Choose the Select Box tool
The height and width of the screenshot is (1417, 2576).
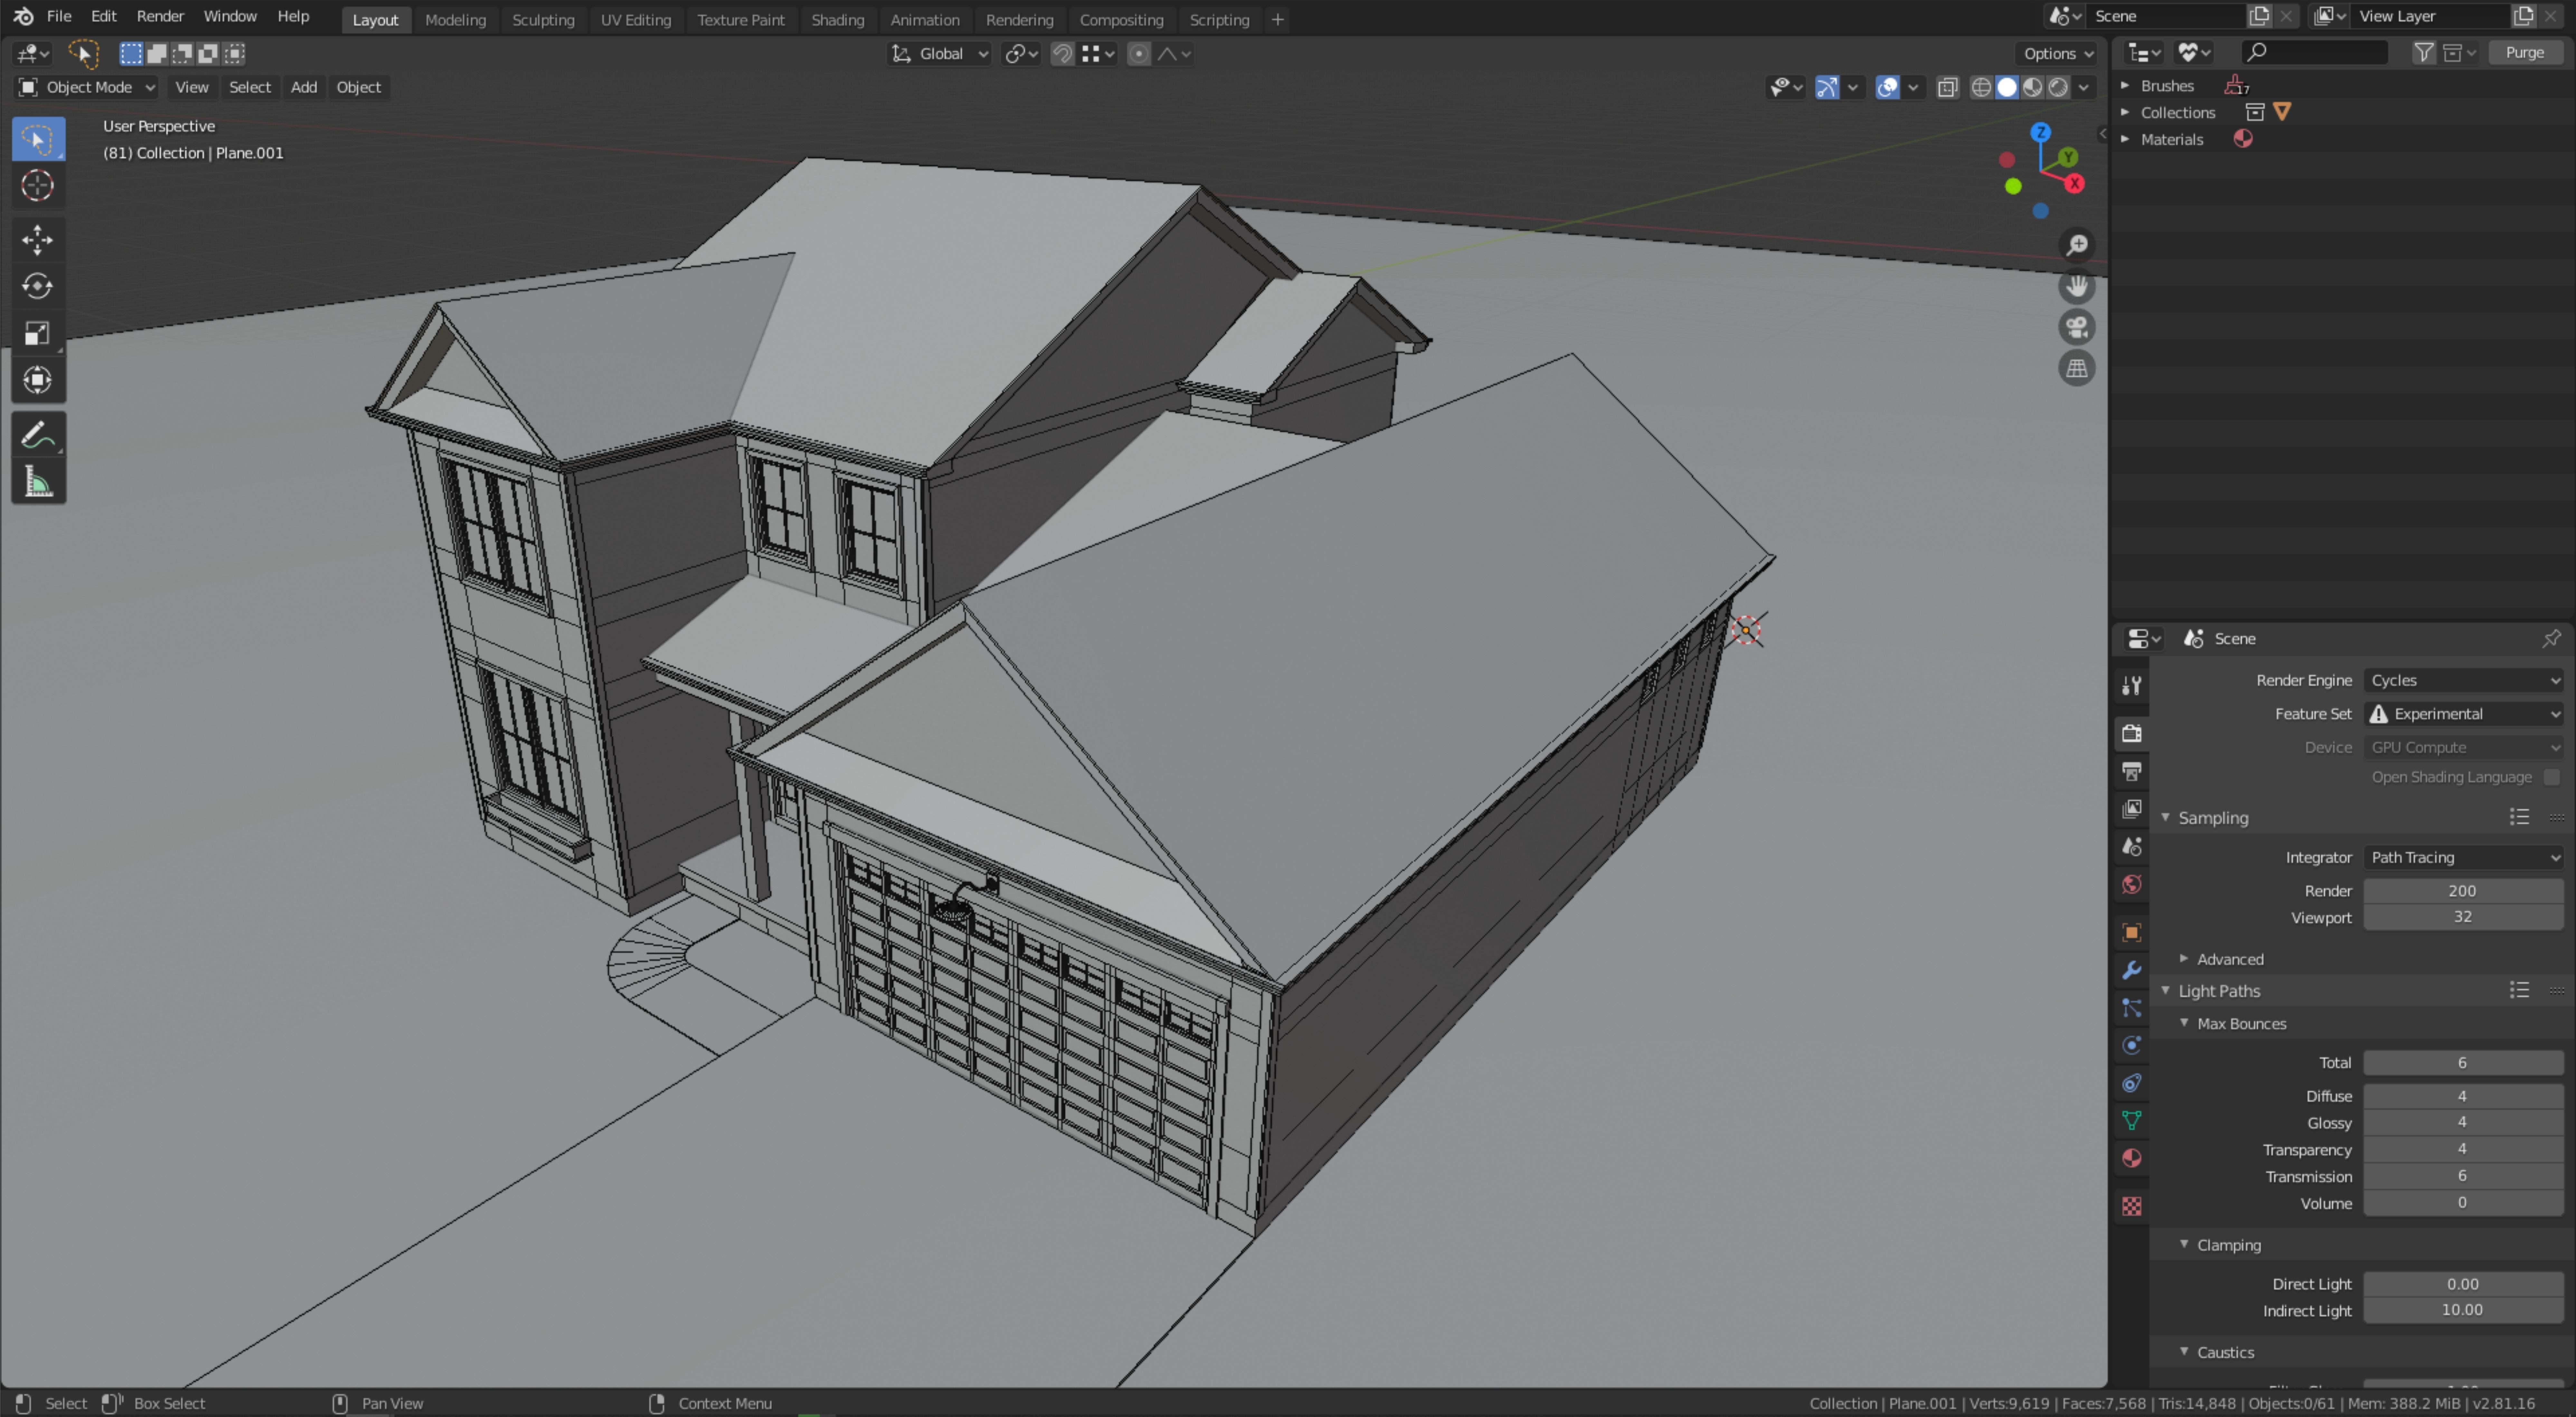(38, 139)
